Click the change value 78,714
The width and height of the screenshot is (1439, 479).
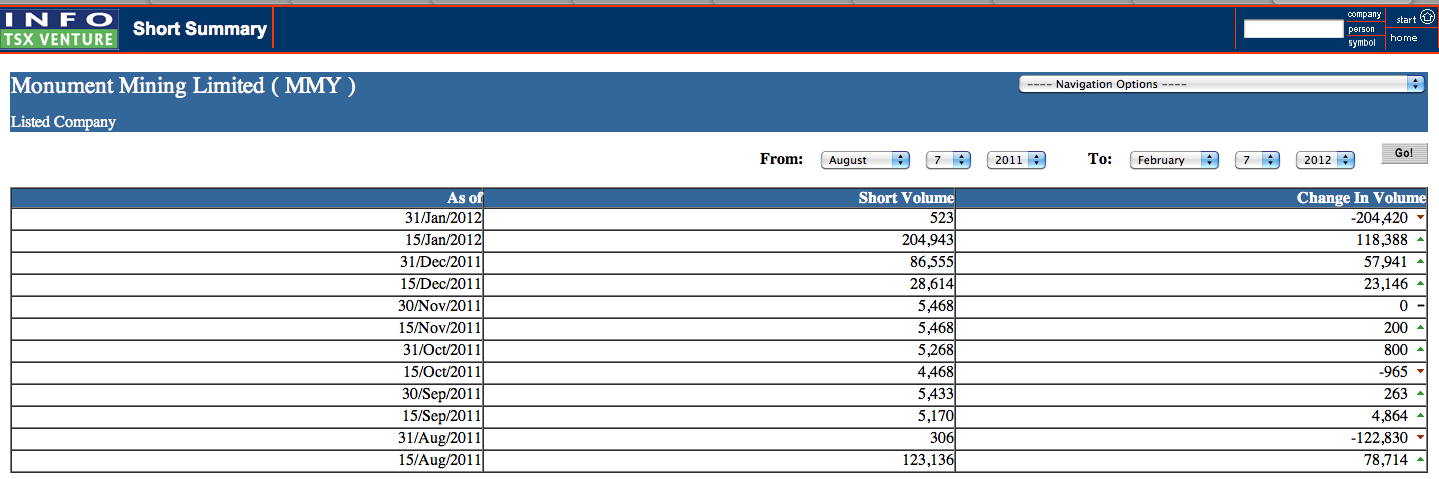click(1386, 460)
